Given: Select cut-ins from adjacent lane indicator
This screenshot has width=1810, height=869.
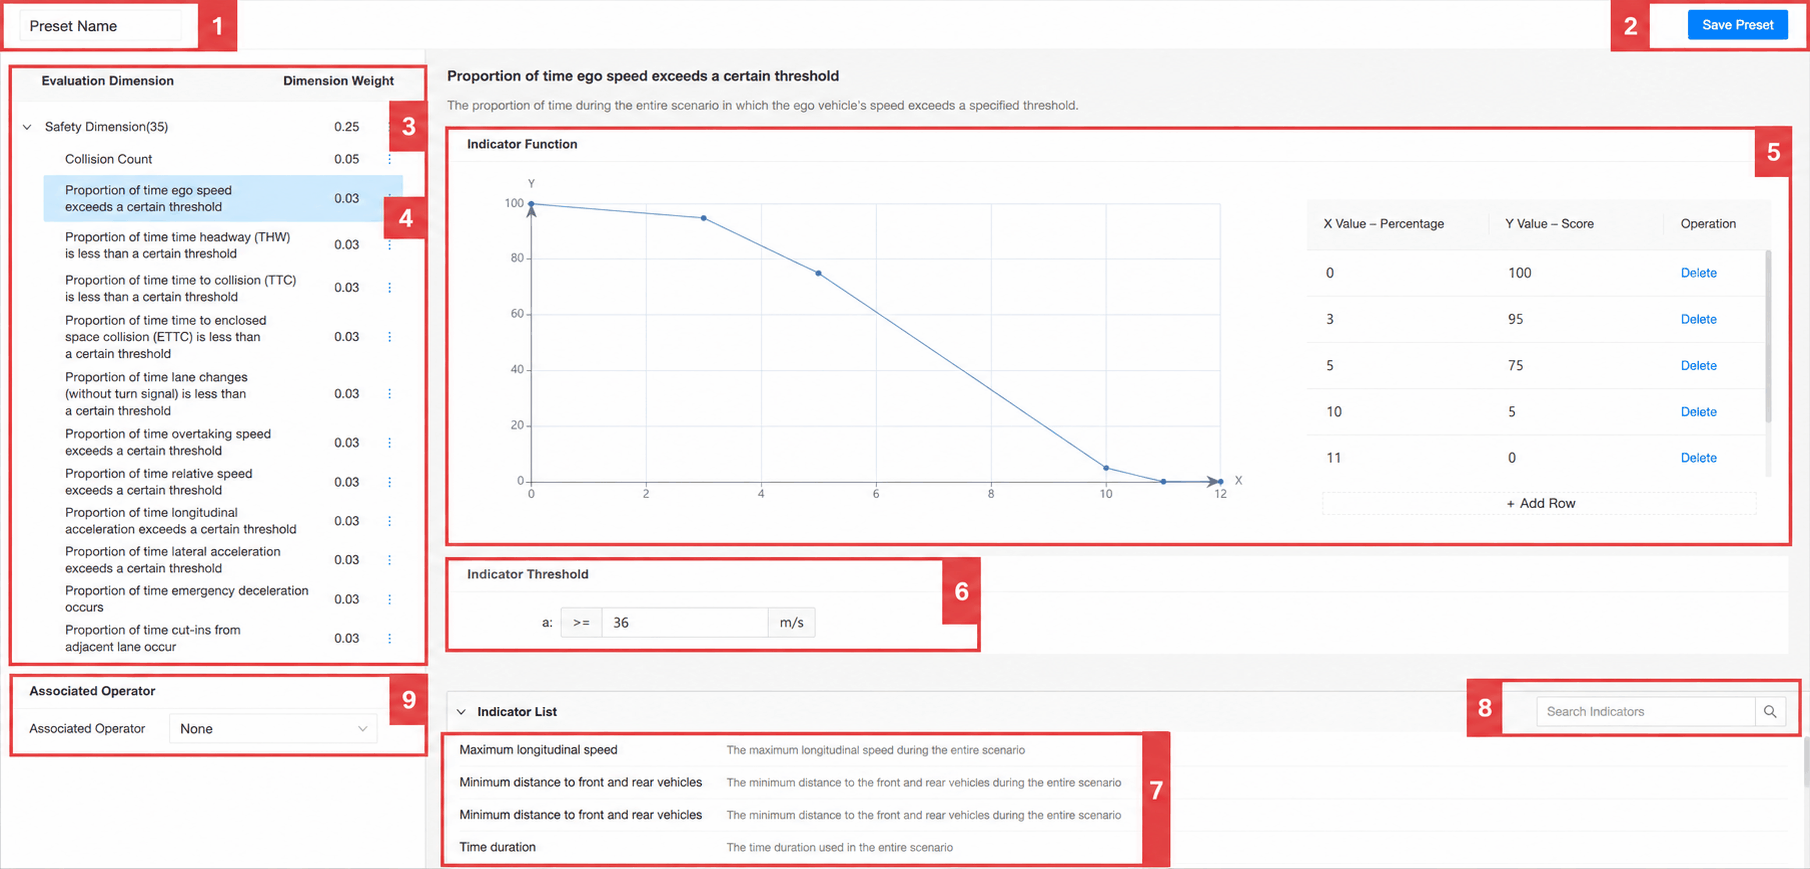Looking at the screenshot, I should tap(152, 638).
